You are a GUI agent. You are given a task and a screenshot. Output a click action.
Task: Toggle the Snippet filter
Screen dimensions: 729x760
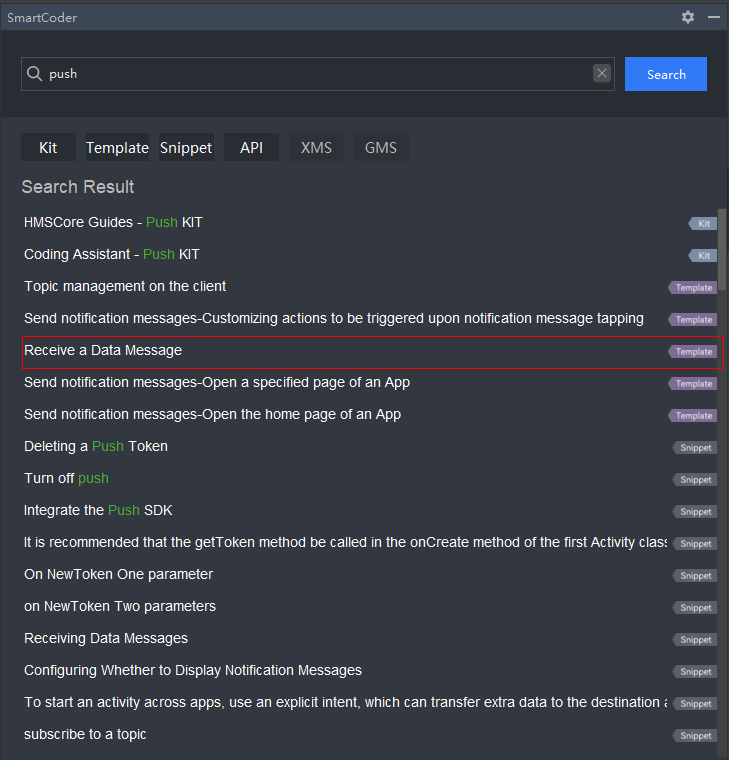186,147
